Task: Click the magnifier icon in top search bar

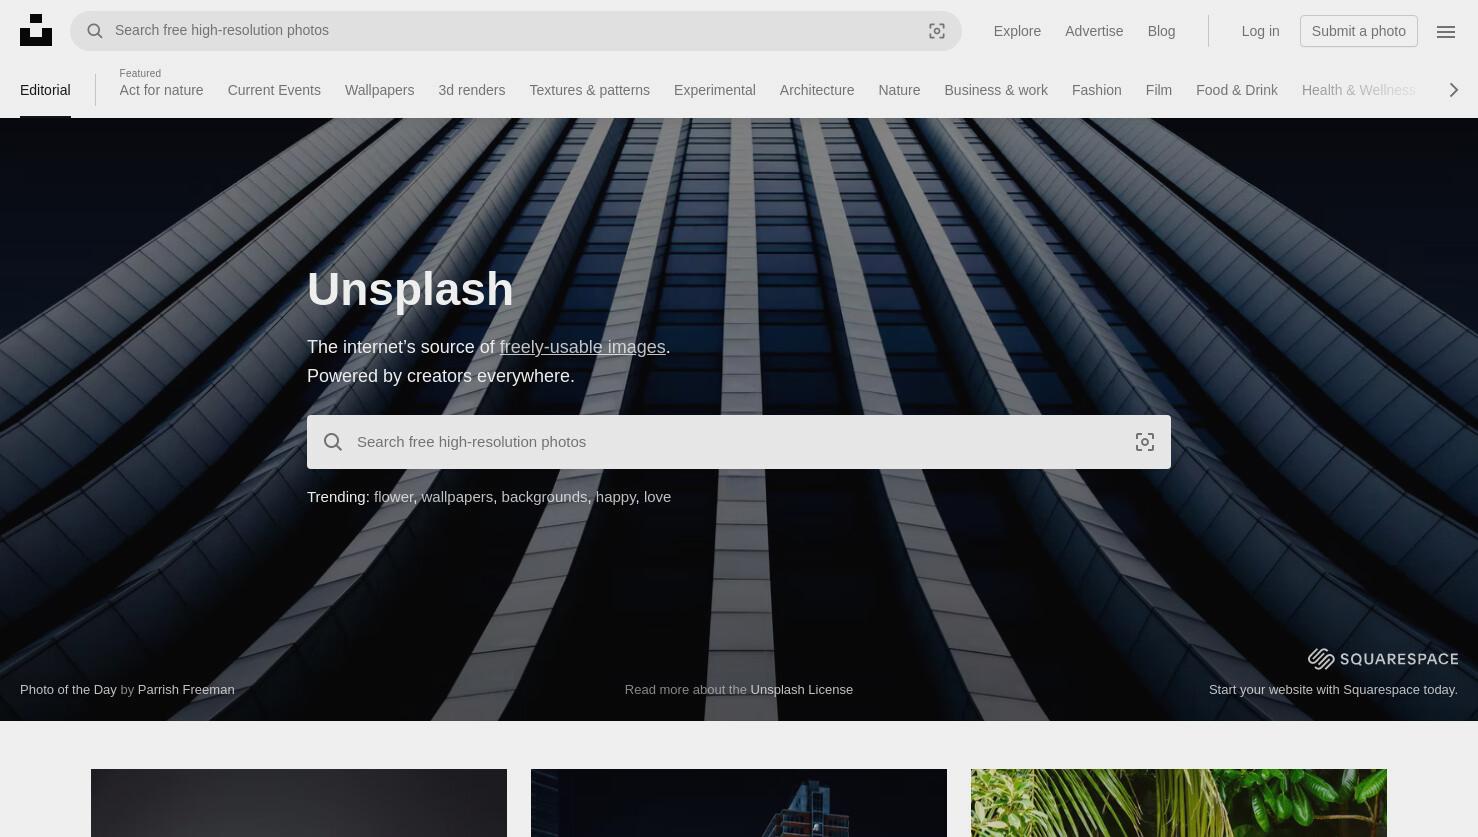Action: coord(95,31)
